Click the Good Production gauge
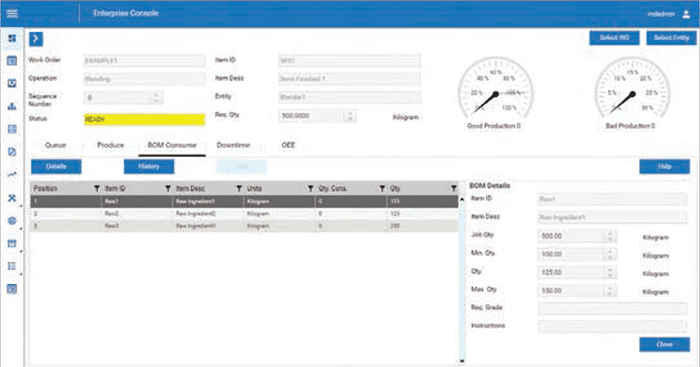The image size is (700, 367). click(x=495, y=93)
